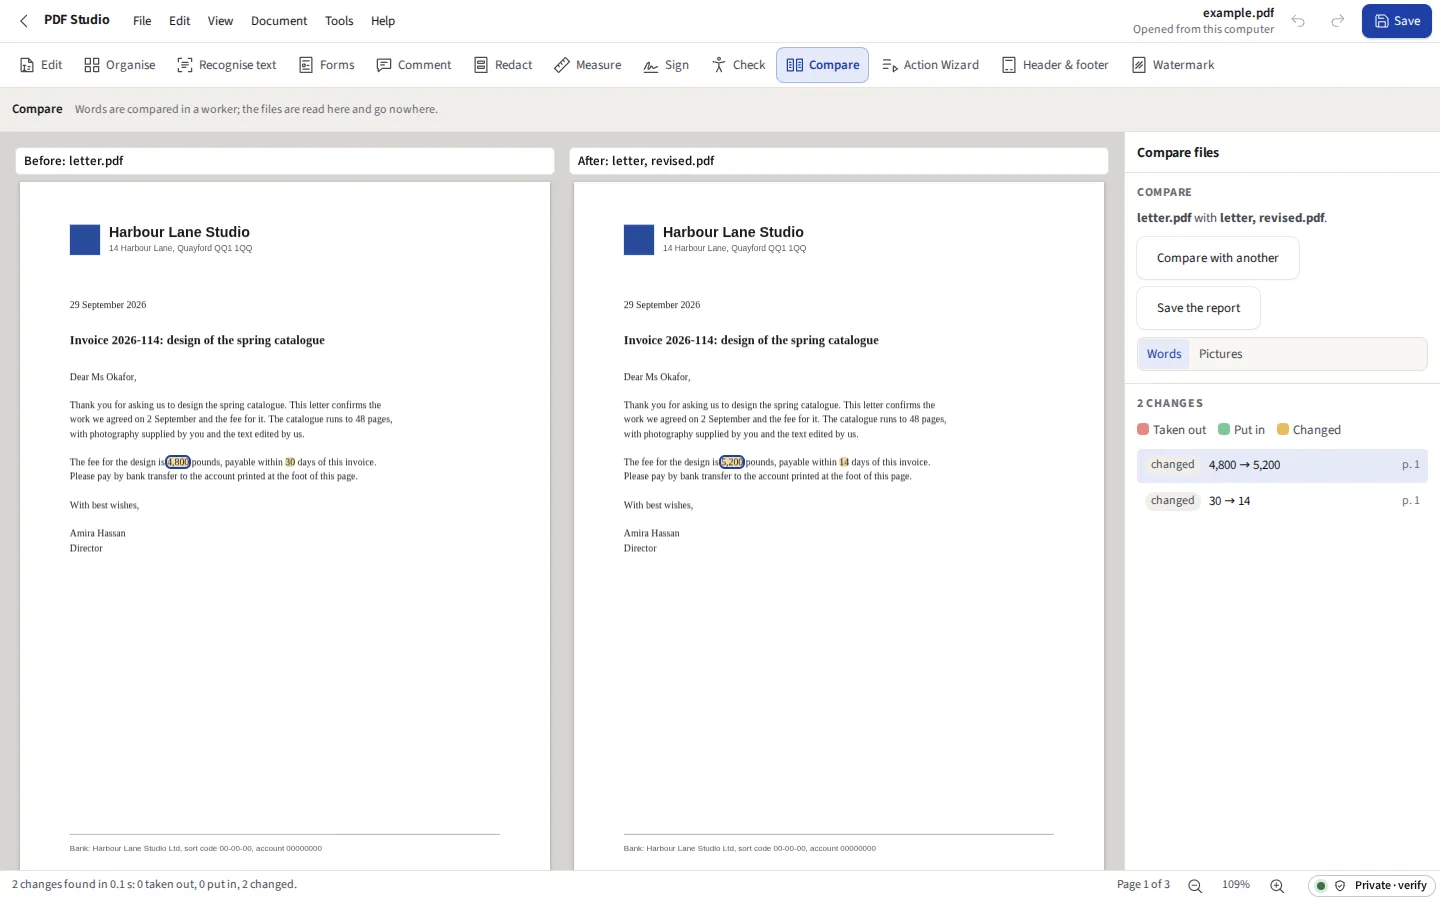
Task: Select the Measure tool
Action: tap(588, 65)
